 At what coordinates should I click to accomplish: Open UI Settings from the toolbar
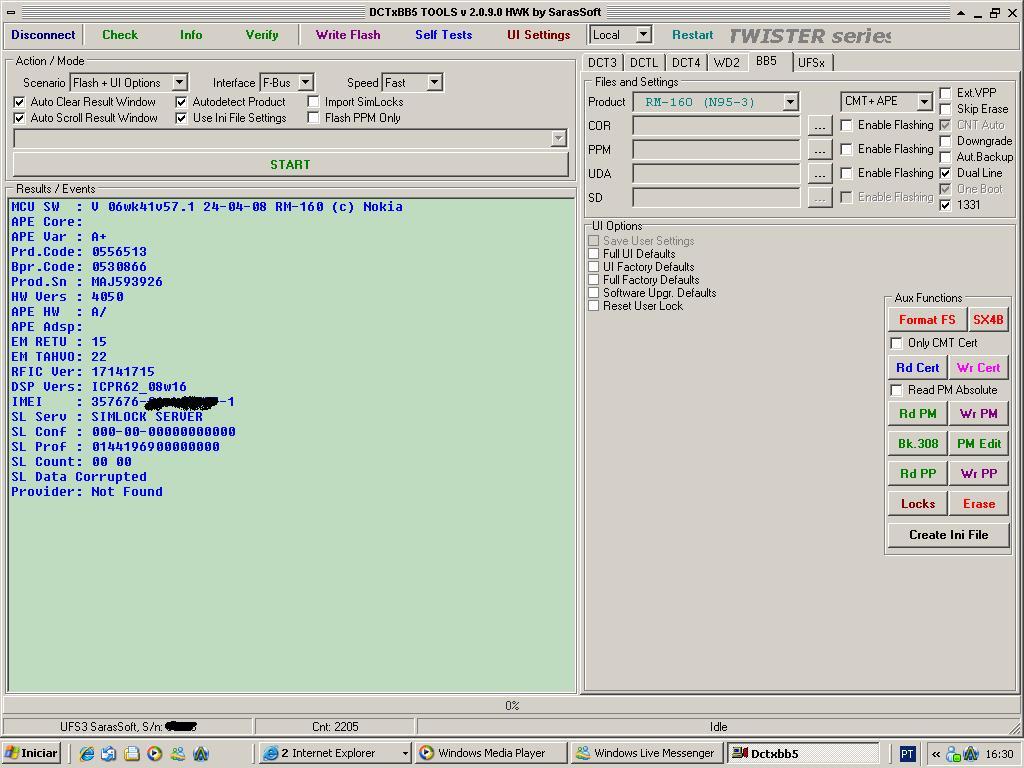(x=538, y=35)
